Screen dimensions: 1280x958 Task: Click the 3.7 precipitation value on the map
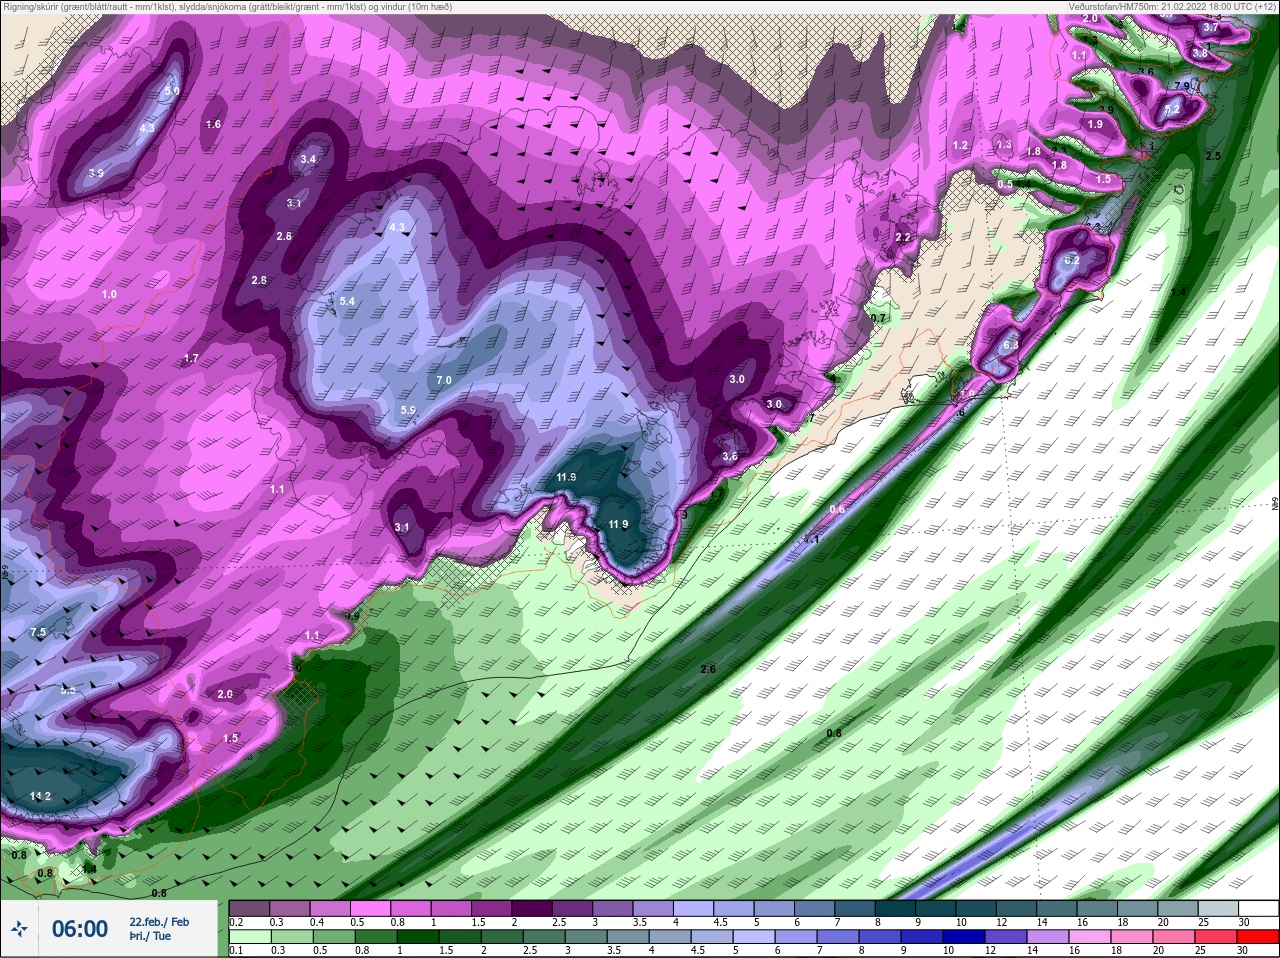[x=1211, y=28]
